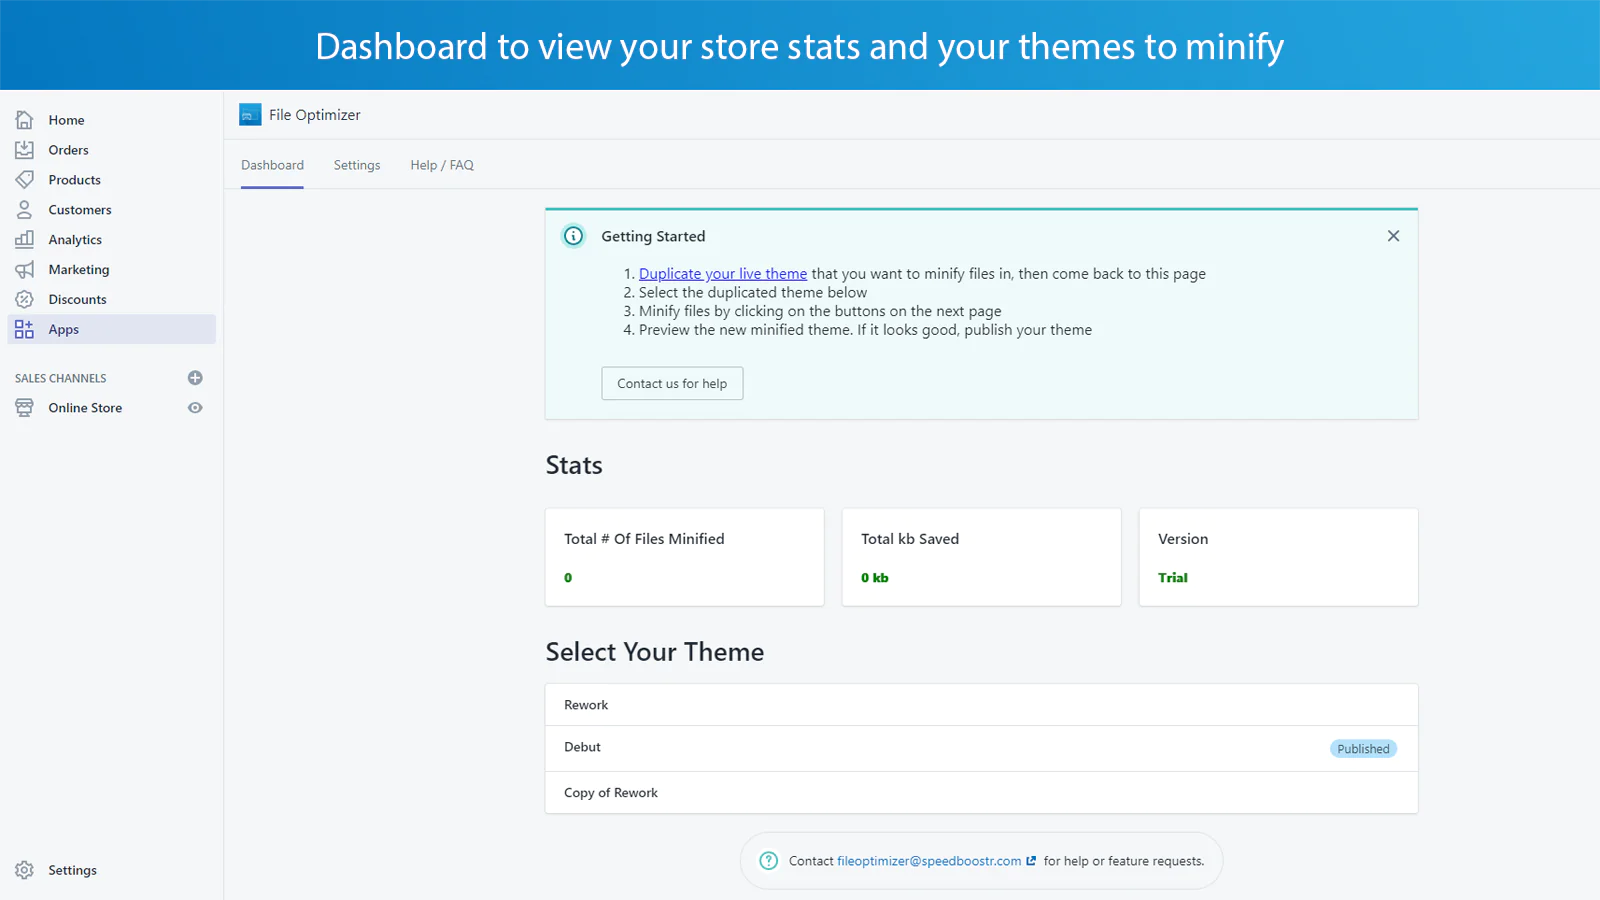View Analytics using the chart icon

tap(24, 239)
